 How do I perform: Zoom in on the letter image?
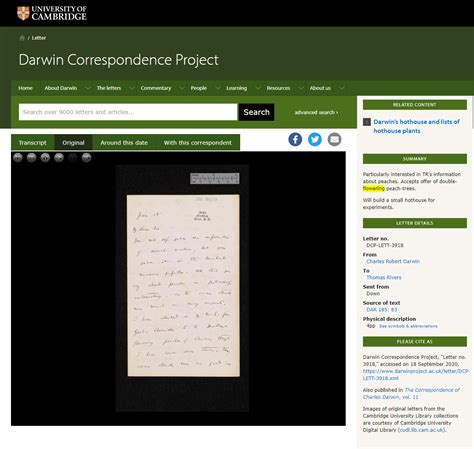18,157
